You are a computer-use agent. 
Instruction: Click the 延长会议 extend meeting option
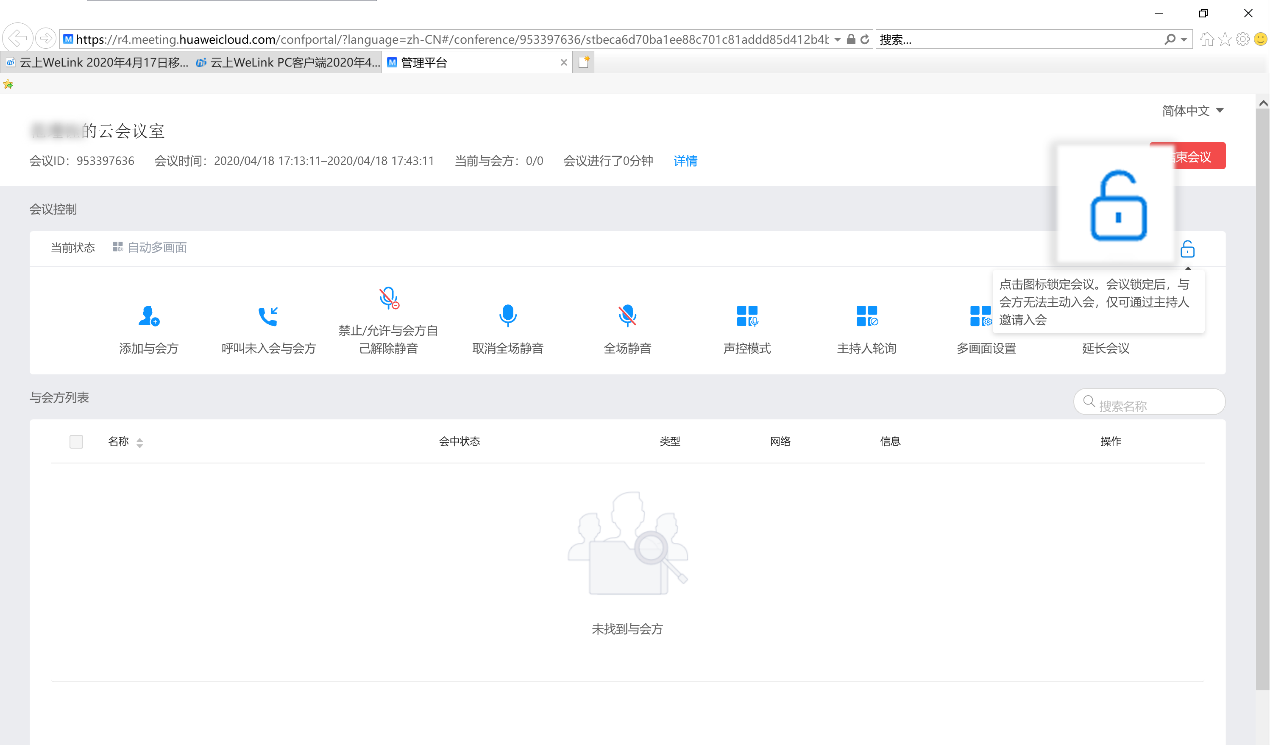point(1105,348)
